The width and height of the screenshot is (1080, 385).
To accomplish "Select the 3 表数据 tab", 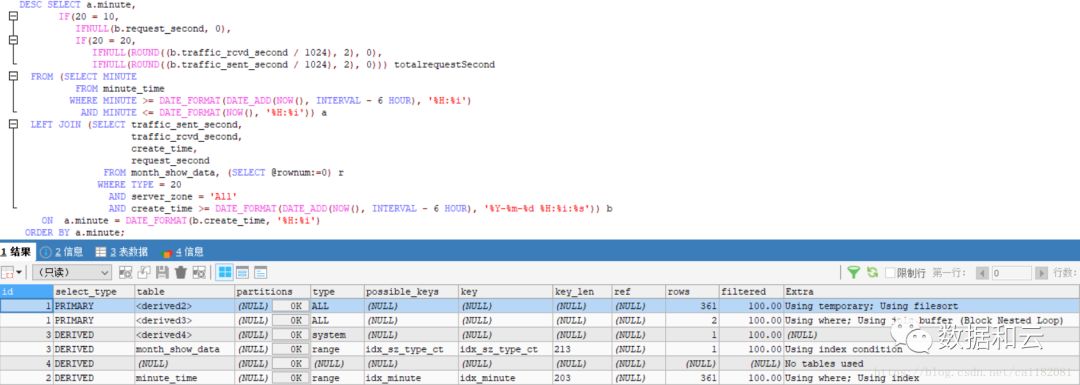I will [122, 252].
